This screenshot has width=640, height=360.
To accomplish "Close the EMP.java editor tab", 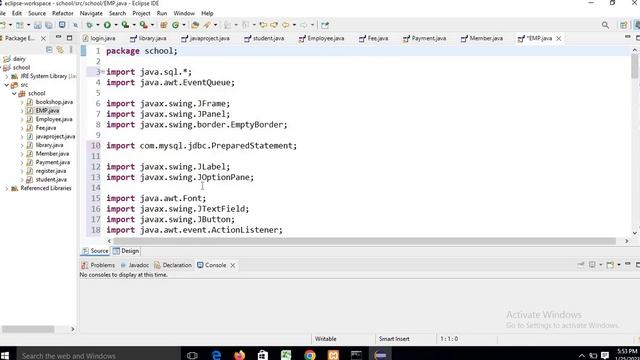I will click(559, 38).
